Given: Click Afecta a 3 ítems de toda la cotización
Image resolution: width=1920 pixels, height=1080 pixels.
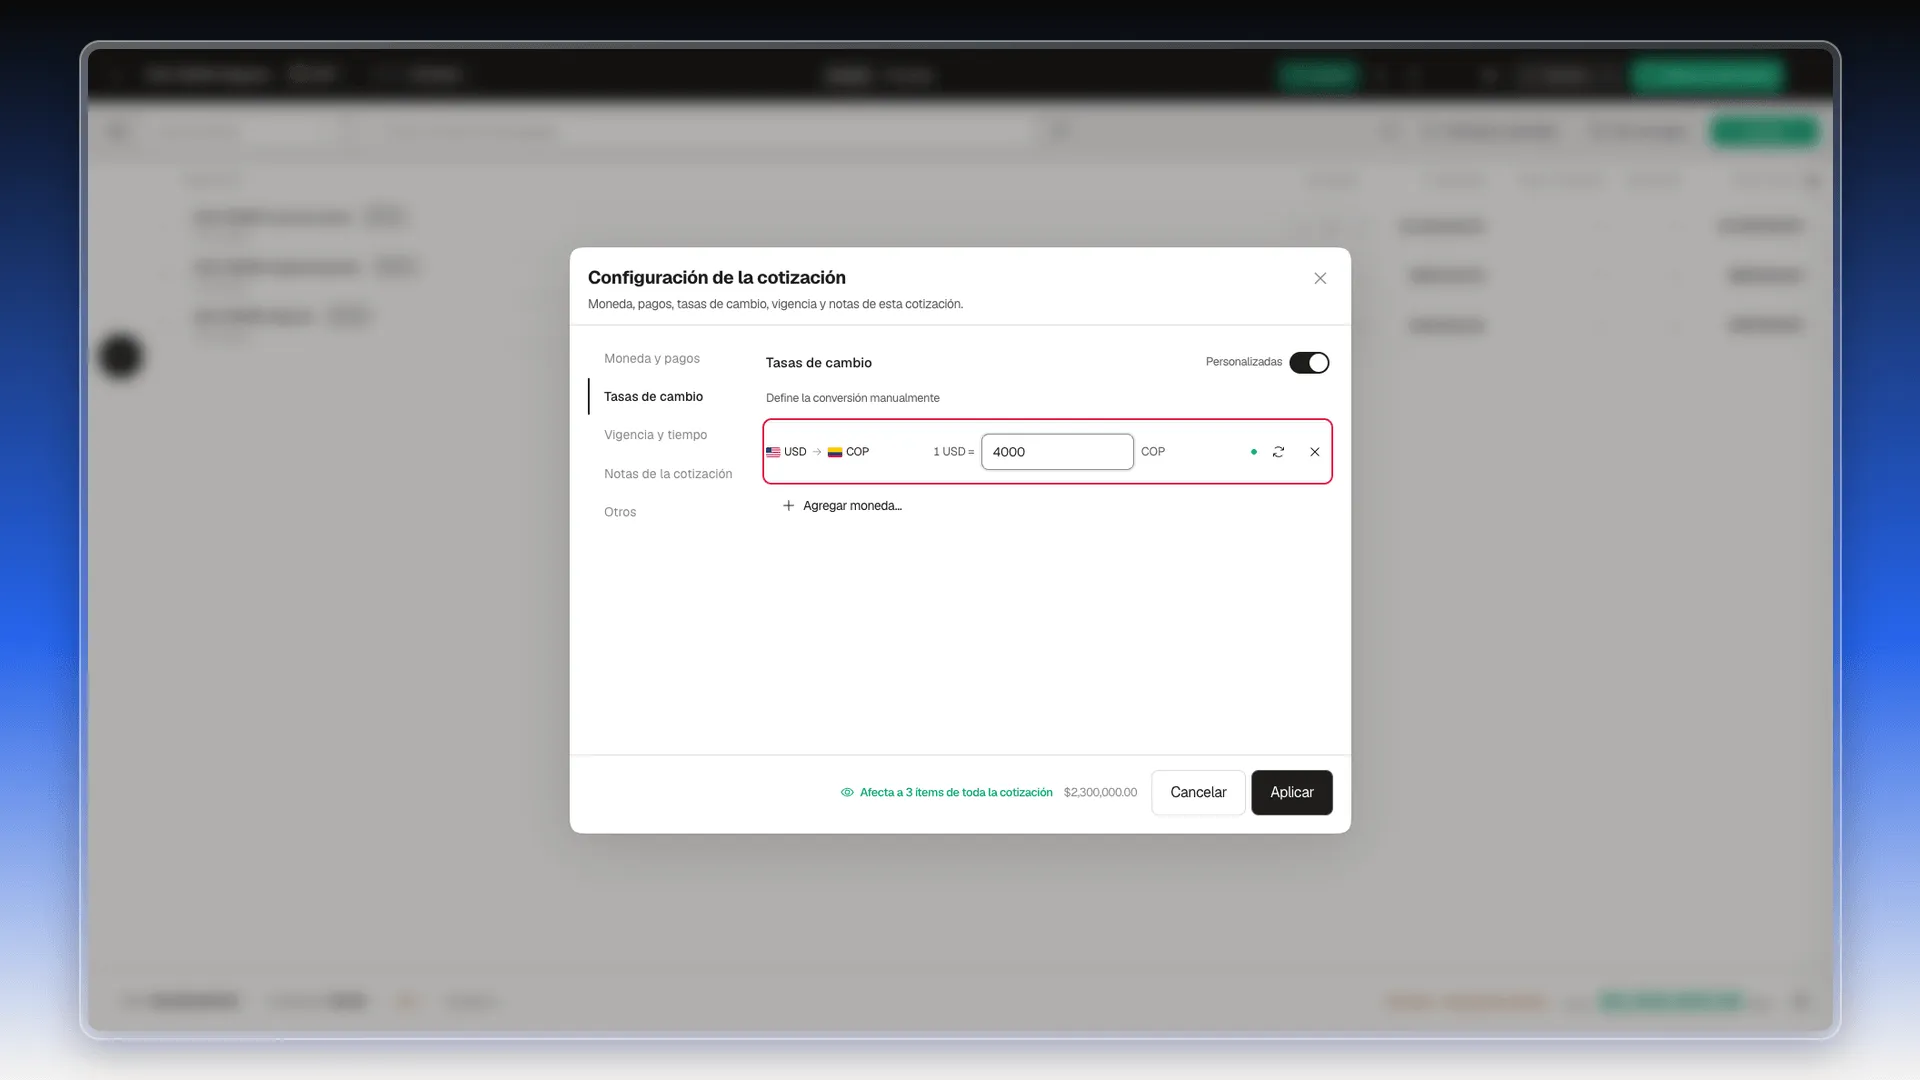Looking at the screenshot, I should click(956, 793).
